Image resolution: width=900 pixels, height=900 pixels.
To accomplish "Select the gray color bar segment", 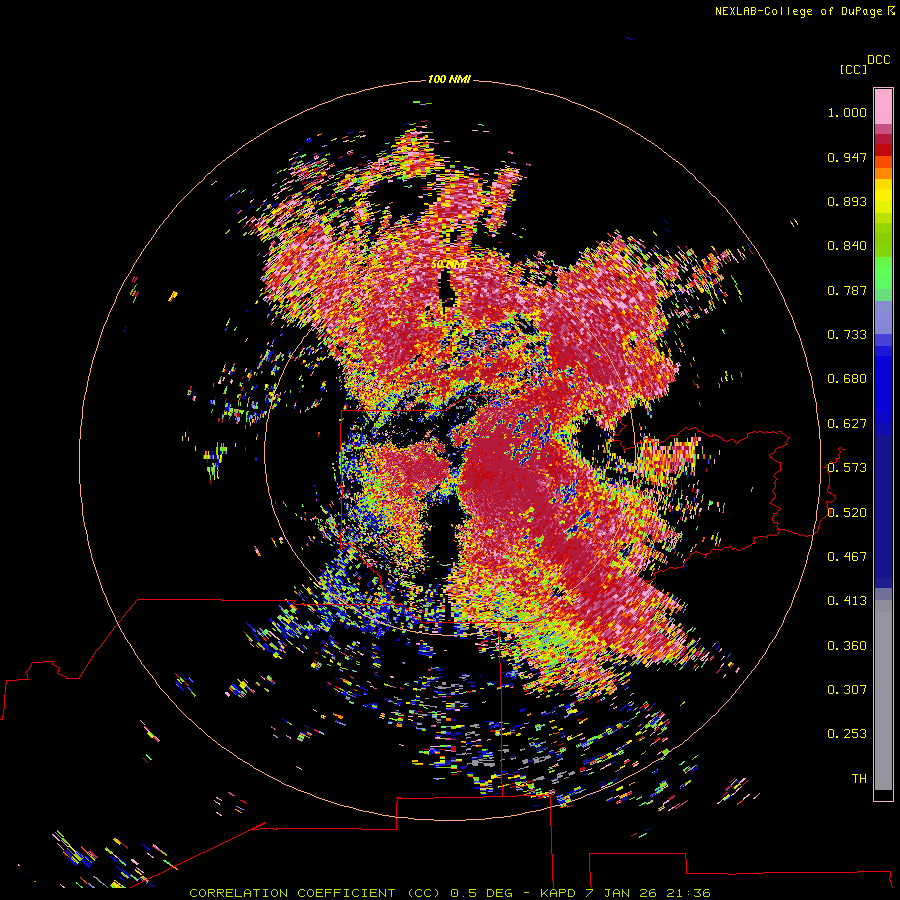I will [883, 695].
